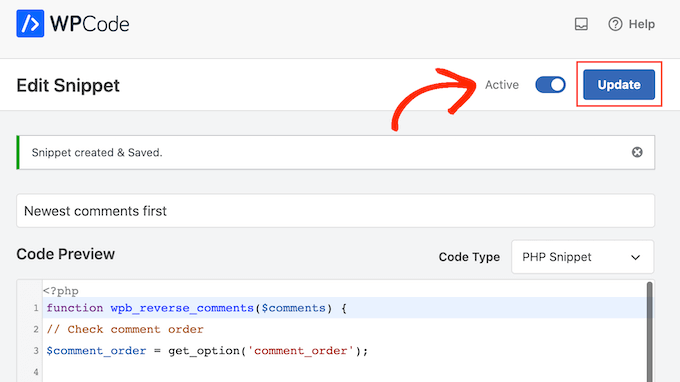Screen dimensions: 680x382
Task: Click the Update button
Action: [x=619, y=85]
